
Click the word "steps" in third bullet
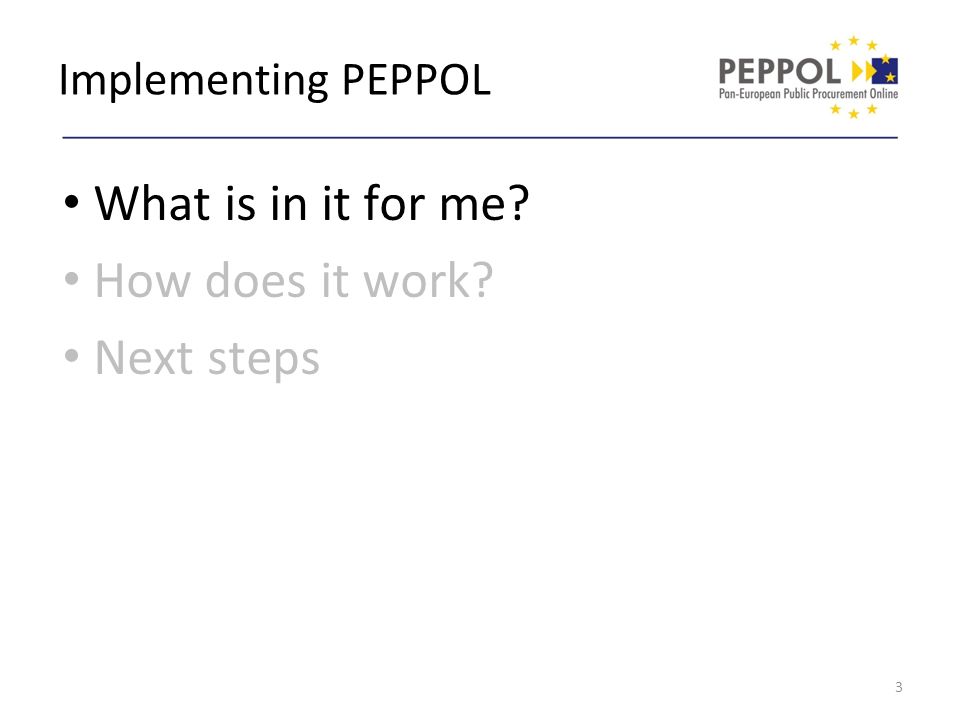coord(264,361)
